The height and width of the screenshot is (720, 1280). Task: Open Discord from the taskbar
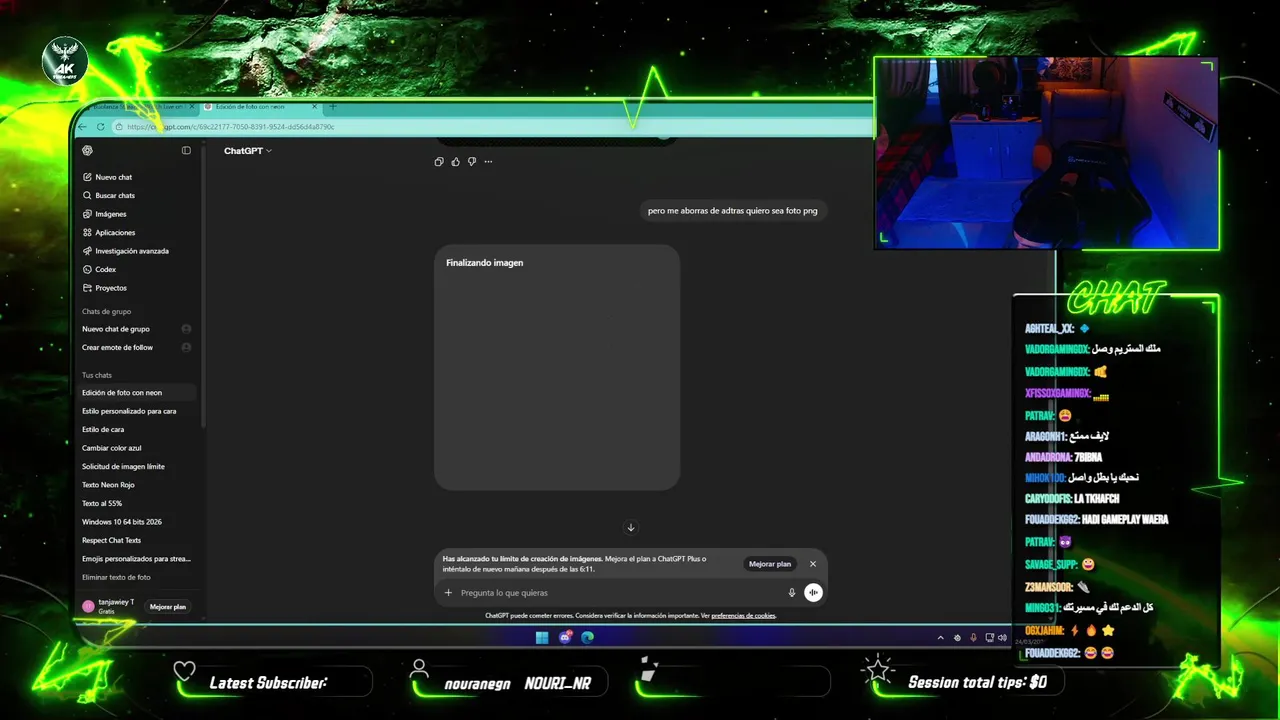click(565, 638)
